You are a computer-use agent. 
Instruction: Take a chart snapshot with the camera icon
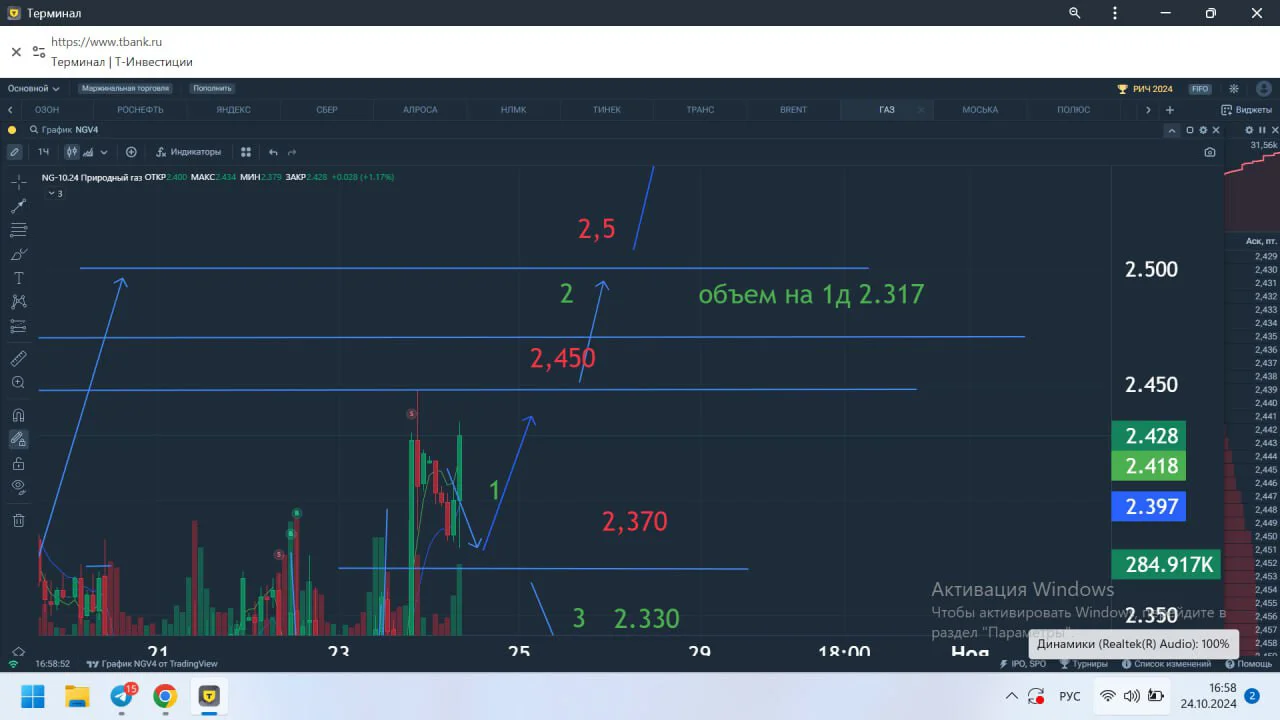coord(1210,152)
